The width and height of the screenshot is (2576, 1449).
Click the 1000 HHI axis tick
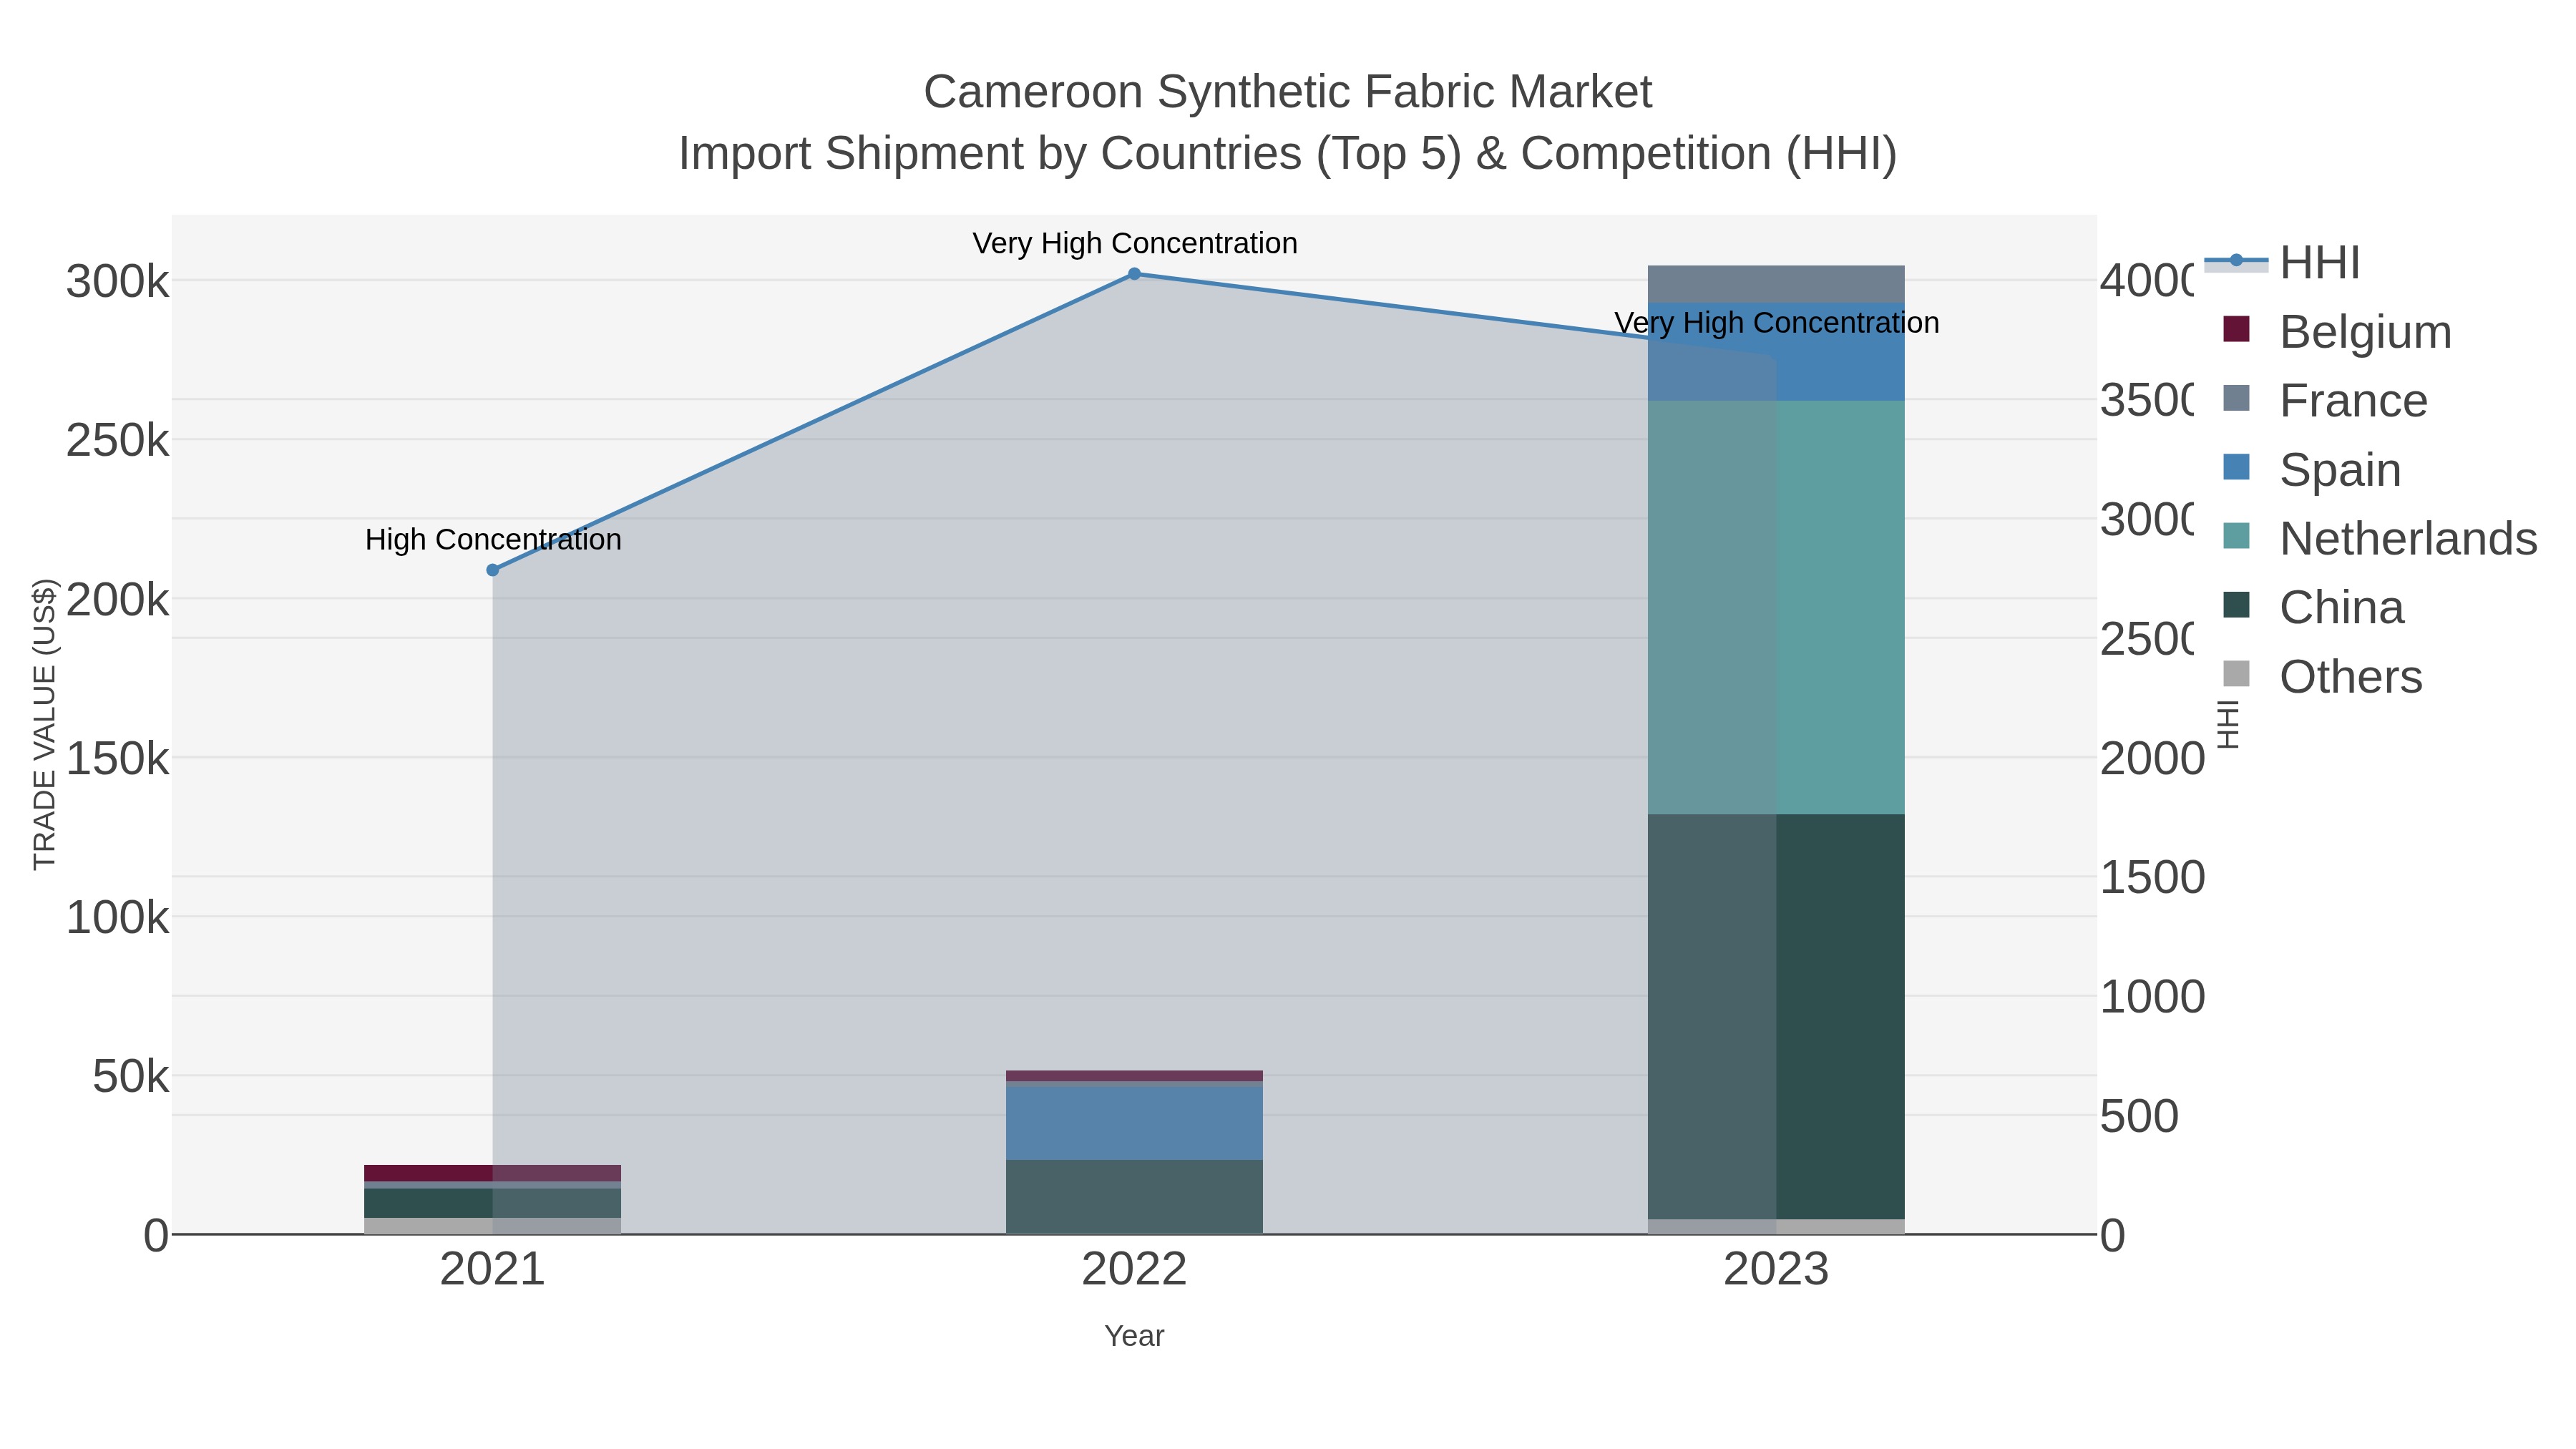pos(2152,997)
